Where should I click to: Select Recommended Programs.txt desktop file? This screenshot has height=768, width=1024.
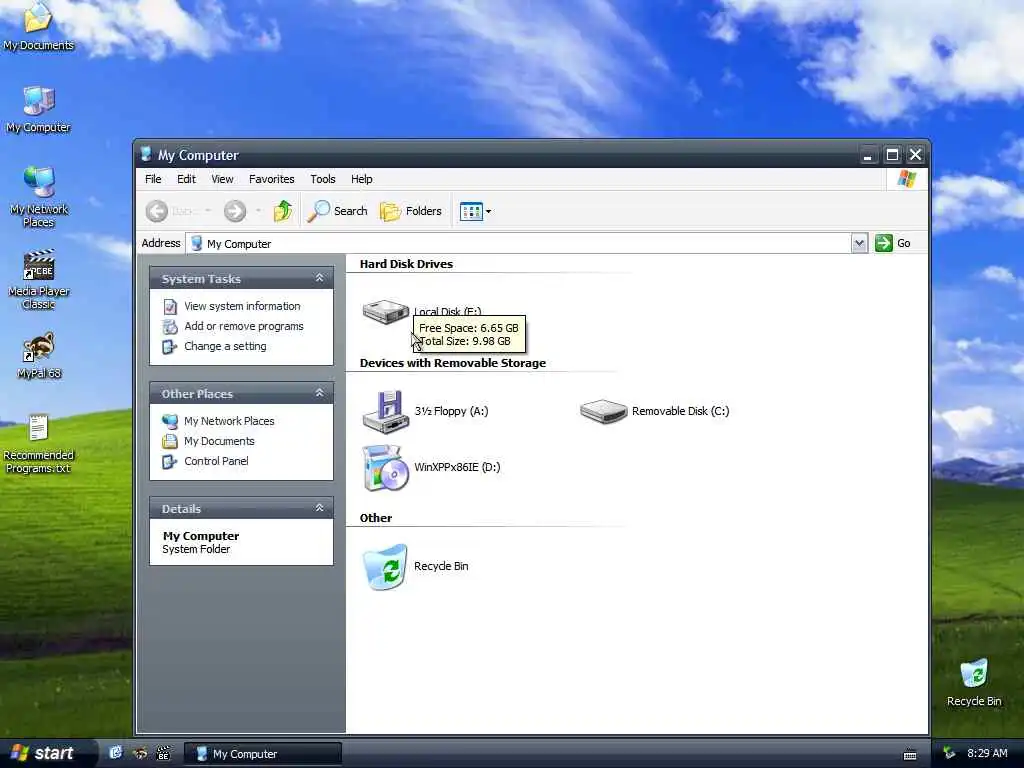(x=39, y=444)
